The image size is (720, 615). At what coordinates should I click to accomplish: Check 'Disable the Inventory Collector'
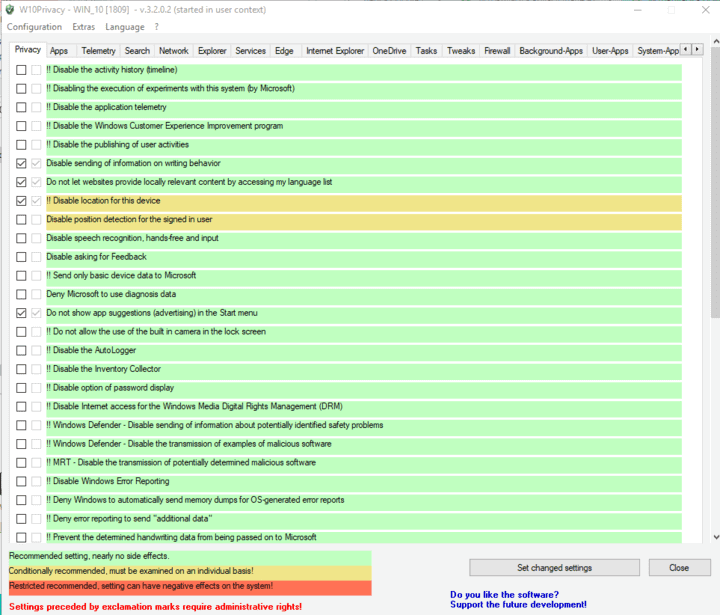tap(21, 369)
